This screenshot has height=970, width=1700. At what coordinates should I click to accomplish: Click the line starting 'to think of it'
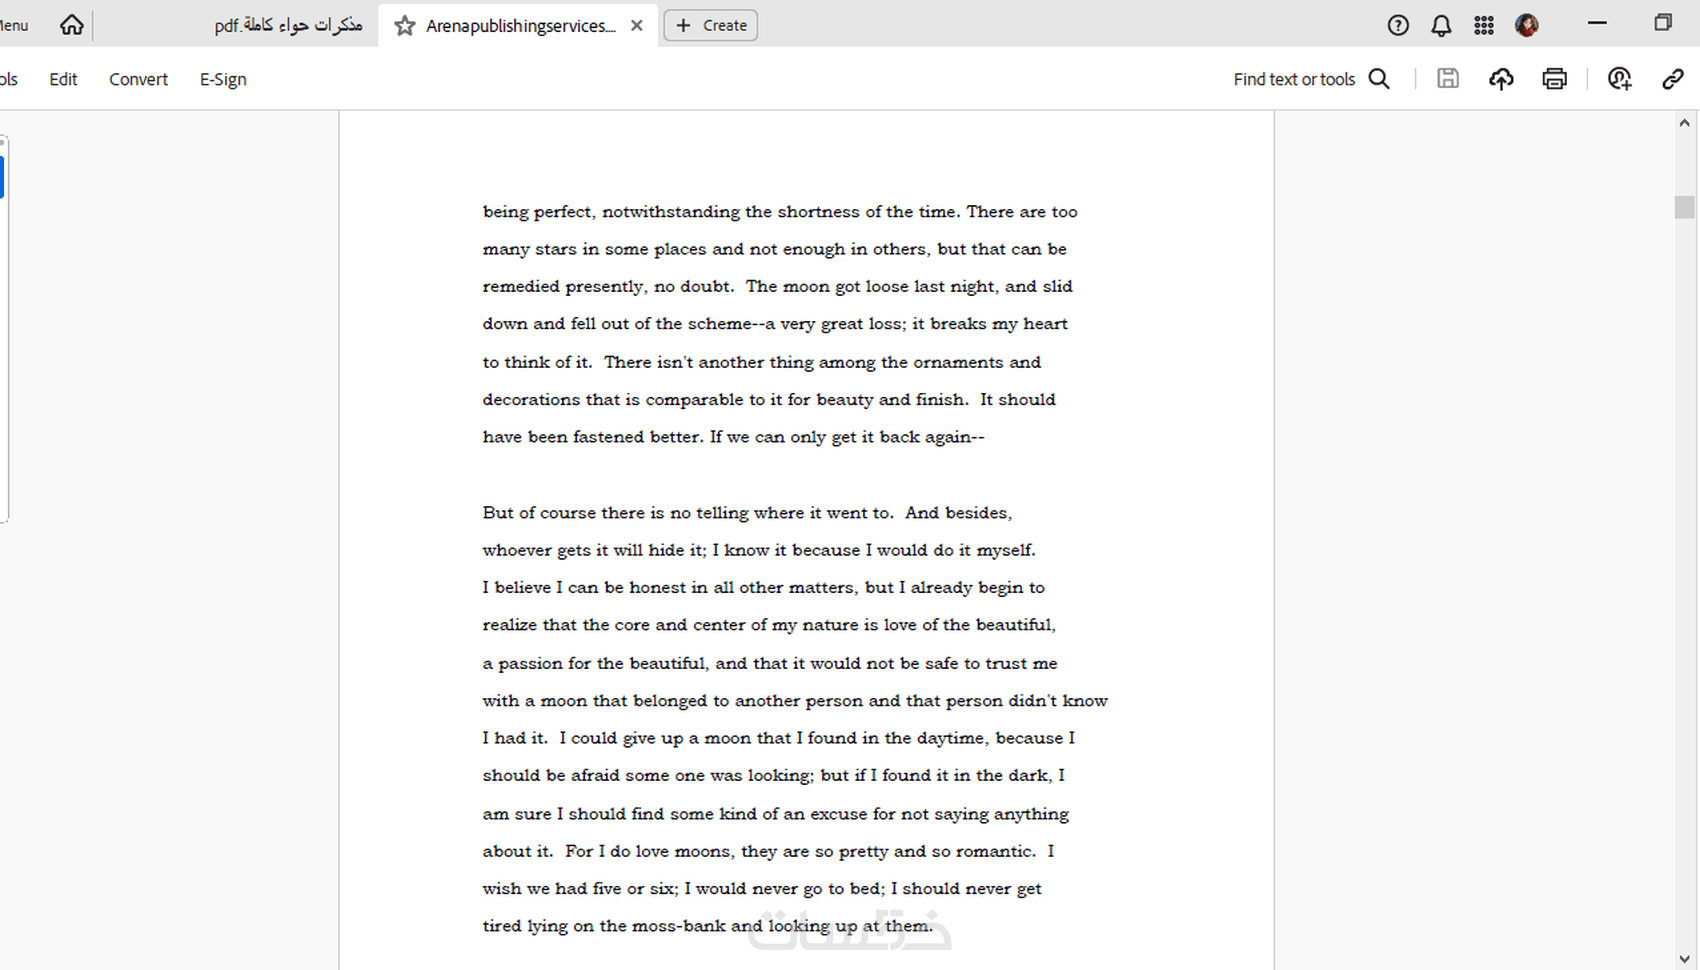click(x=762, y=362)
